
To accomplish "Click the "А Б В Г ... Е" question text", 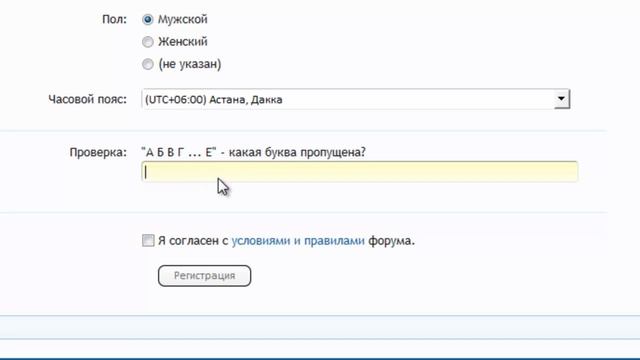I will pyautogui.click(x=253, y=152).
